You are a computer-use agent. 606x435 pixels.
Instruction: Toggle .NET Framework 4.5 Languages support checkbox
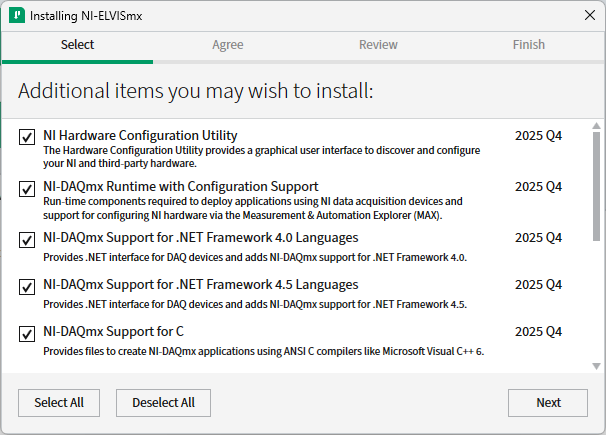coord(27,287)
